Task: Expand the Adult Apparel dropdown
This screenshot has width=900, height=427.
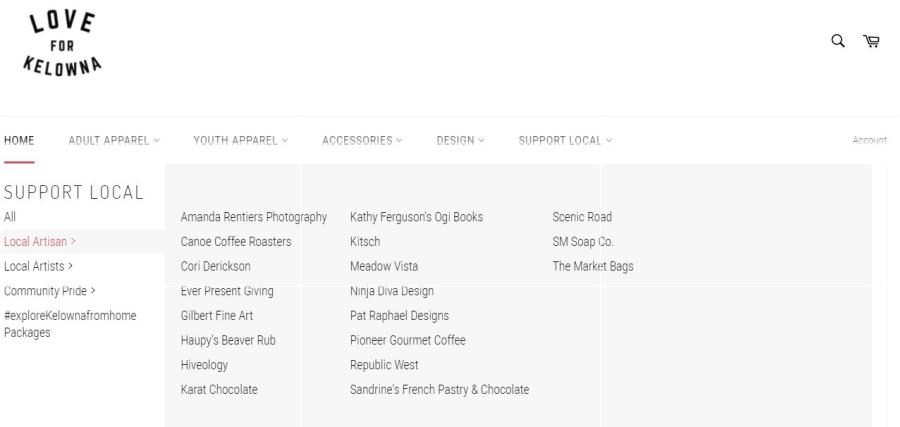Action: coord(114,140)
